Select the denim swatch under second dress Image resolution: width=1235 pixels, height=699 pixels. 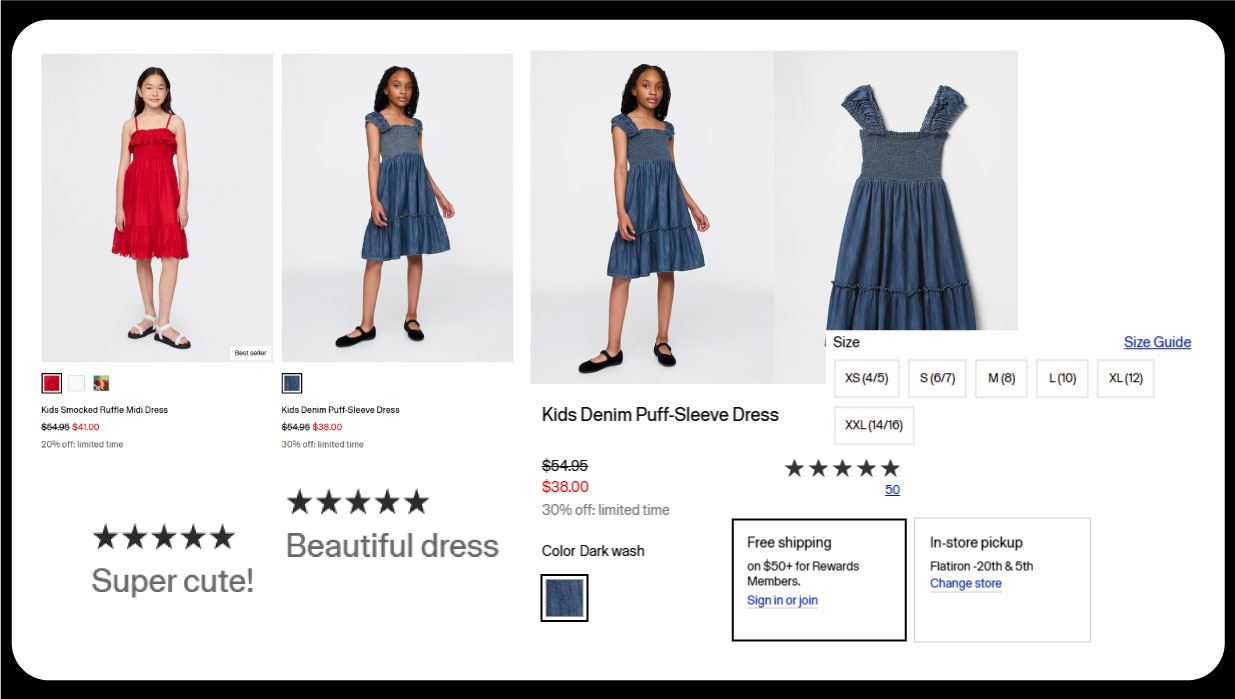tap(292, 383)
